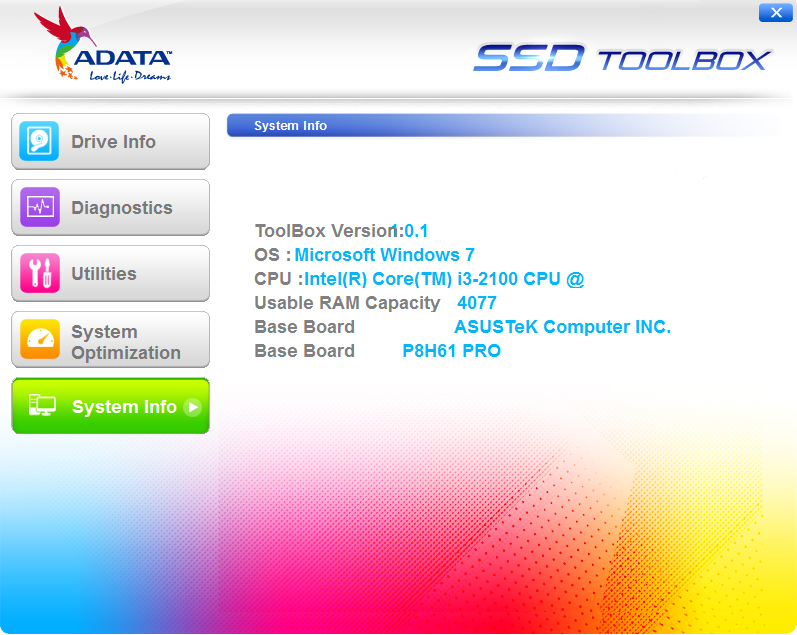This screenshot has width=797, height=635.
Task: Click the play arrow on System Info
Action: pyautogui.click(x=193, y=407)
